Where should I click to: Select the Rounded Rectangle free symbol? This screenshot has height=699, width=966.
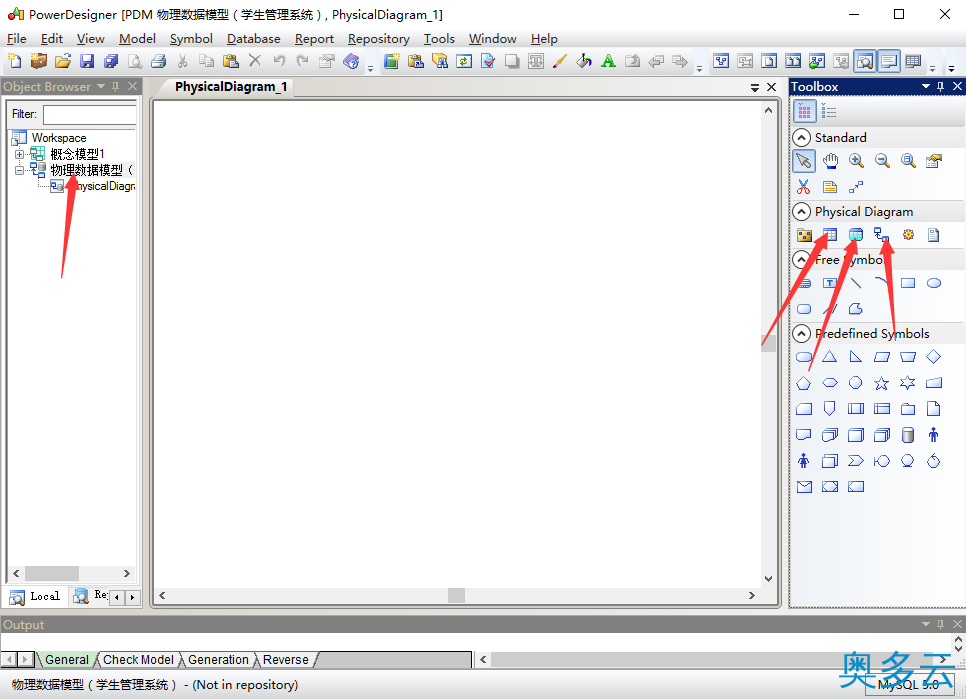click(804, 309)
